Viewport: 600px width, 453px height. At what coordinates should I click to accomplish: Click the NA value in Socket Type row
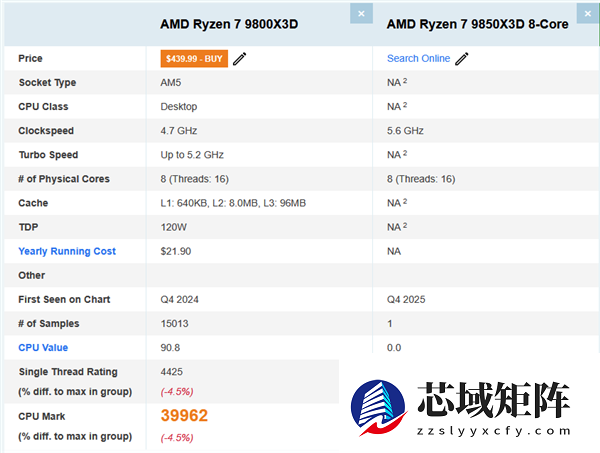(x=397, y=83)
